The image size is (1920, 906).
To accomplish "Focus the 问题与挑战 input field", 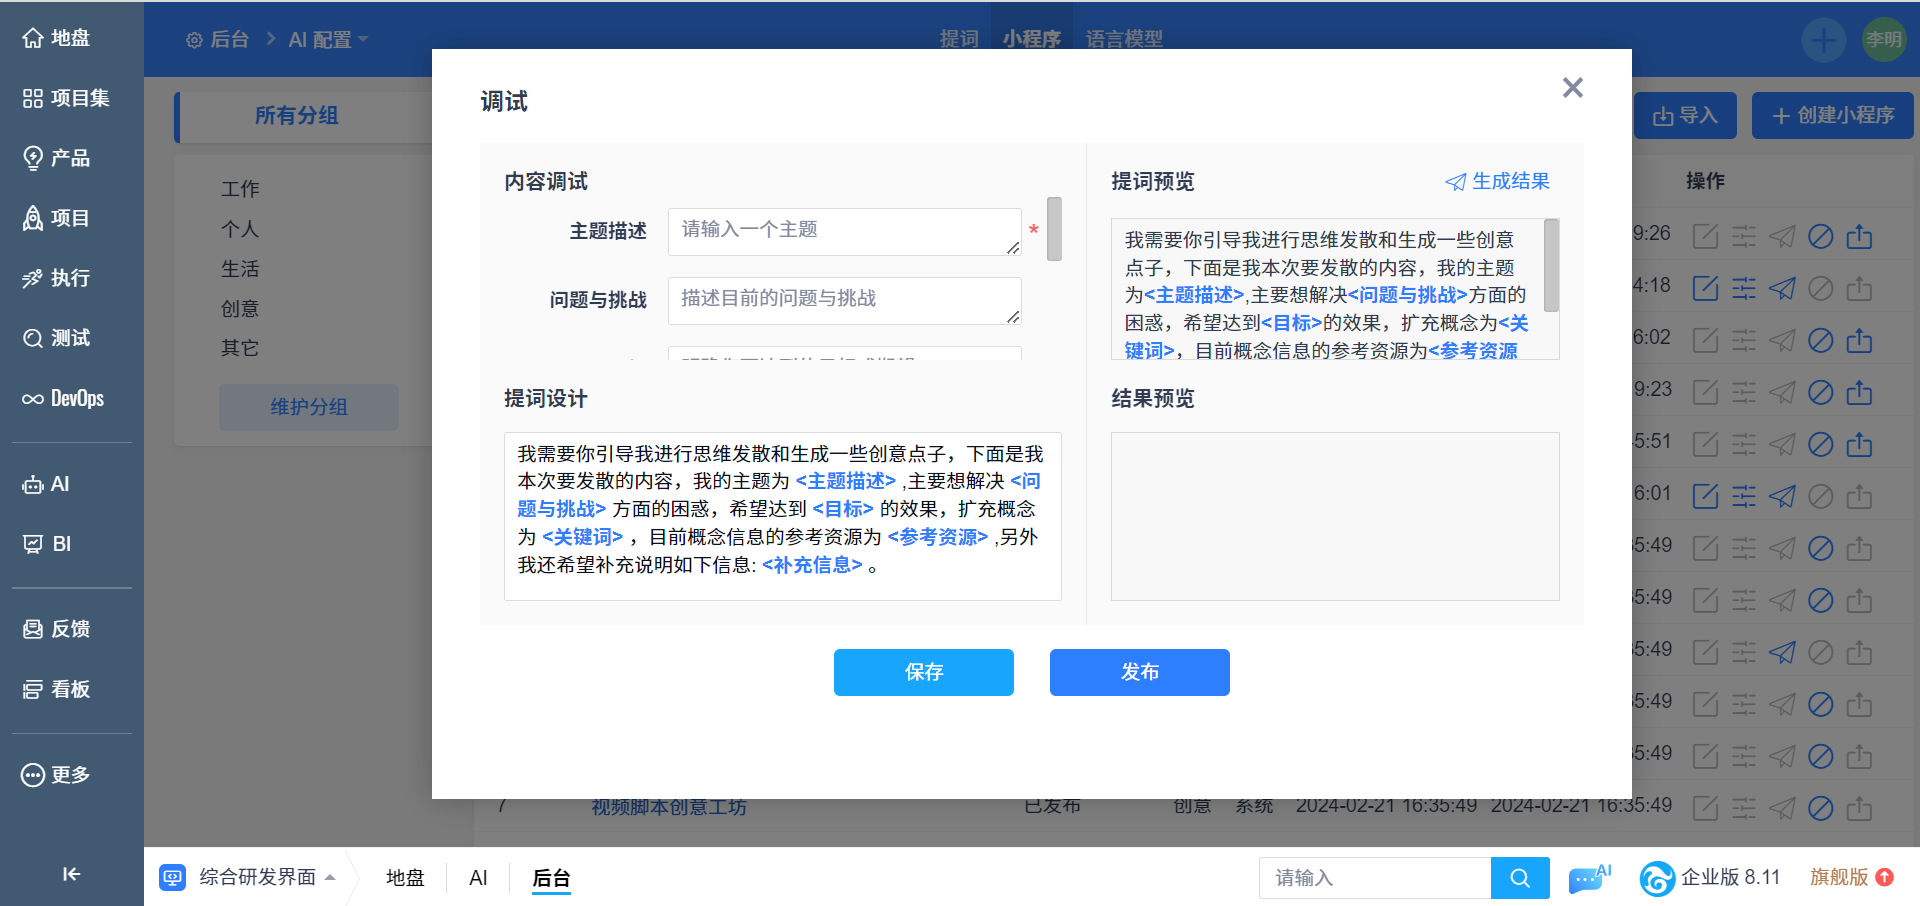I will point(845,301).
